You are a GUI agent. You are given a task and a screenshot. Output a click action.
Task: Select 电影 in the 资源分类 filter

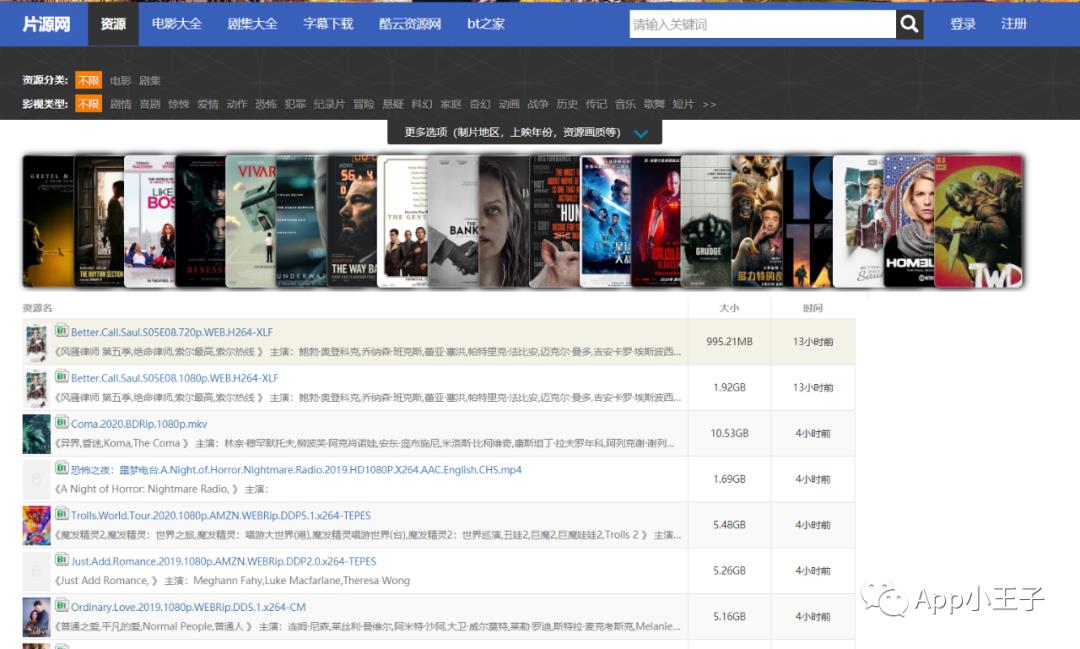tap(120, 80)
